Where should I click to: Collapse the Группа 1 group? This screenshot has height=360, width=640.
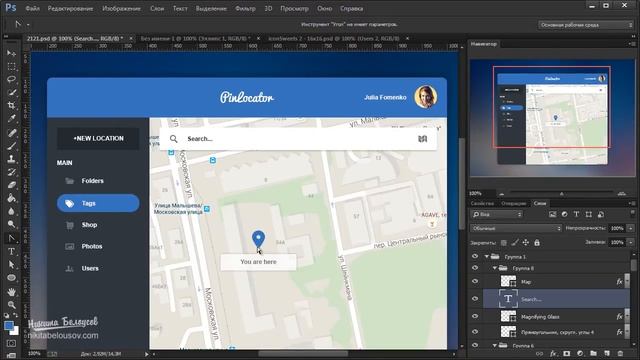pyautogui.click(x=487, y=257)
